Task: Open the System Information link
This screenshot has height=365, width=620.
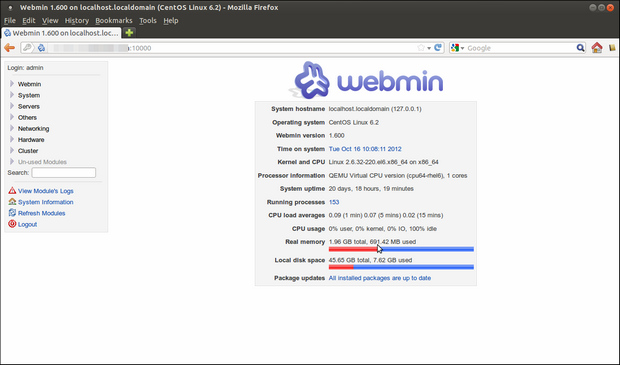Action: [x=45, y=202]
